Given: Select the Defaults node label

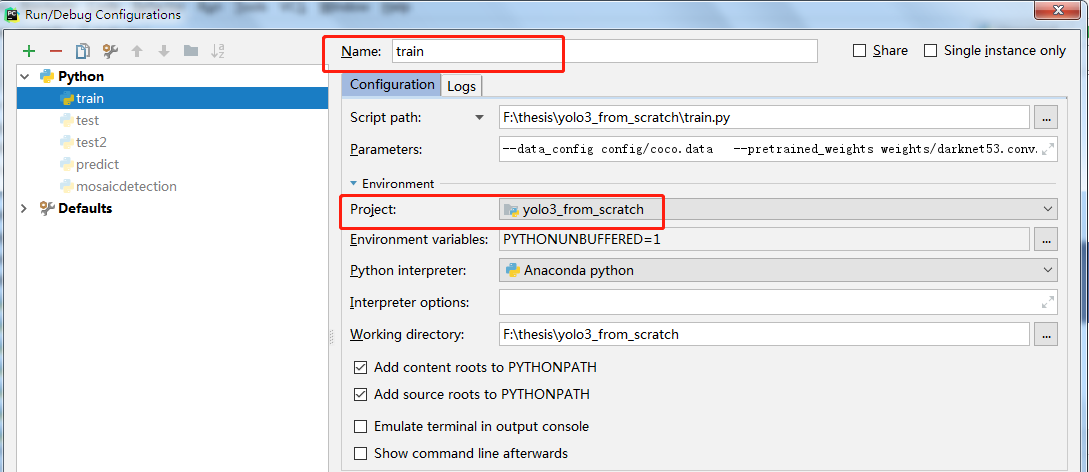Looking at the screenshot, I should click(85, 208).
